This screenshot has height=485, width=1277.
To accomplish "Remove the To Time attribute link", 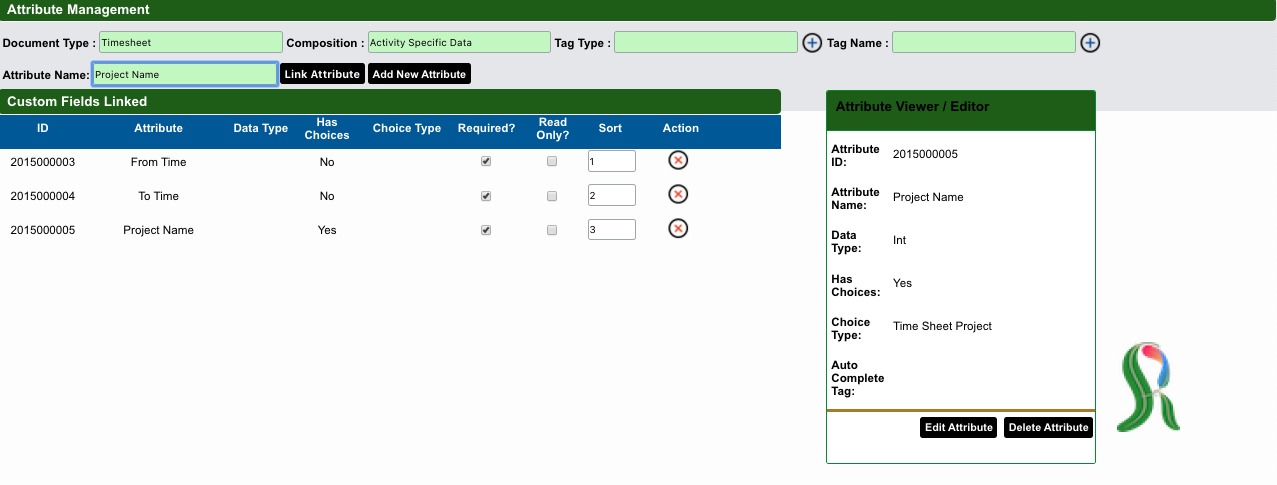I will (678, 194).
